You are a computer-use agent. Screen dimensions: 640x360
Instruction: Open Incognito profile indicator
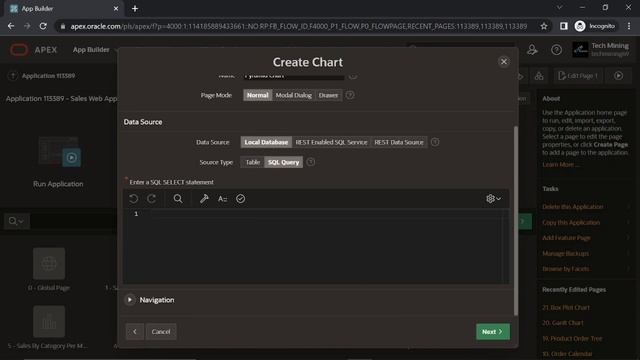595,26
